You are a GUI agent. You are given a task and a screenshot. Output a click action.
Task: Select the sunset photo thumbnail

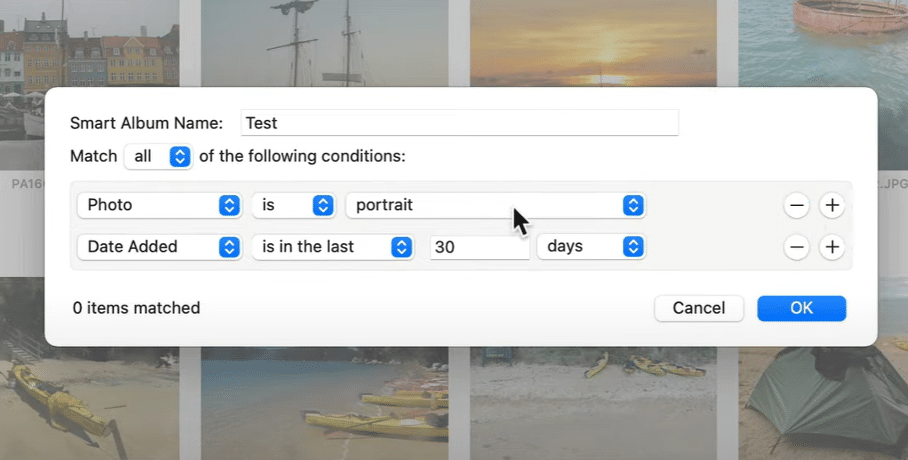pos(593,43)
